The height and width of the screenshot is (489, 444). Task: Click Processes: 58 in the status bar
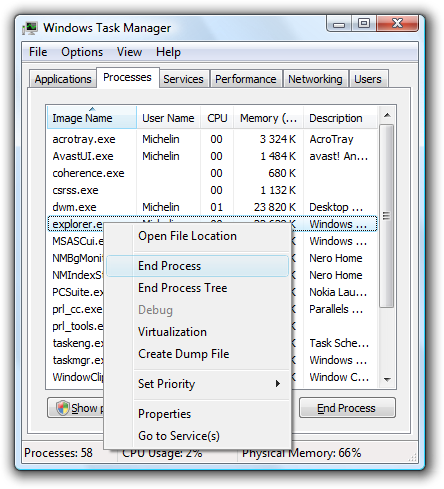(58, 453)
